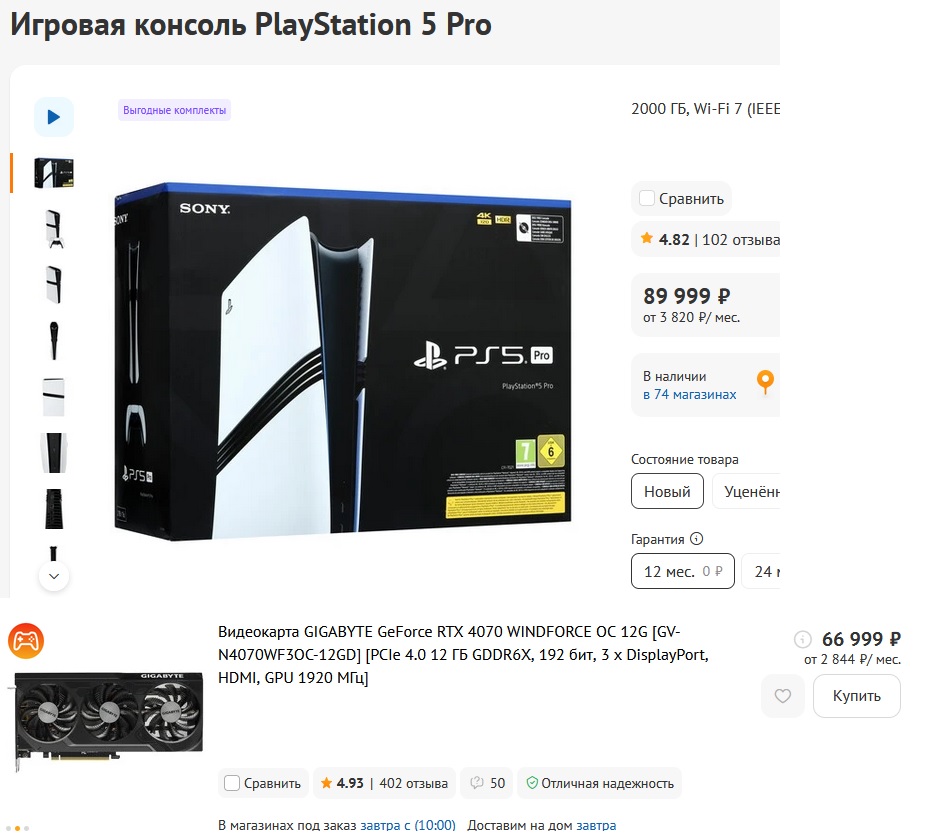
Task: Click the rating star icon near 4.82
Action: (x=646, y=239)
